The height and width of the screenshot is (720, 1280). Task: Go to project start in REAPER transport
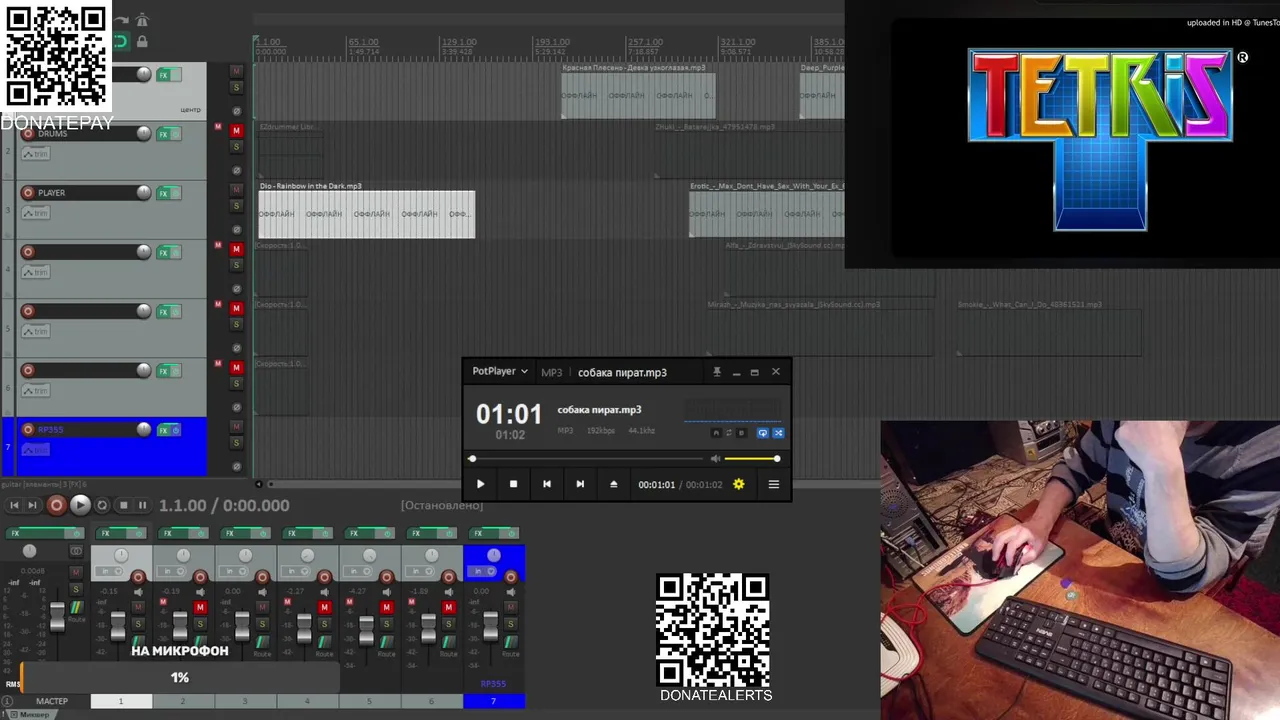[15, 505]
